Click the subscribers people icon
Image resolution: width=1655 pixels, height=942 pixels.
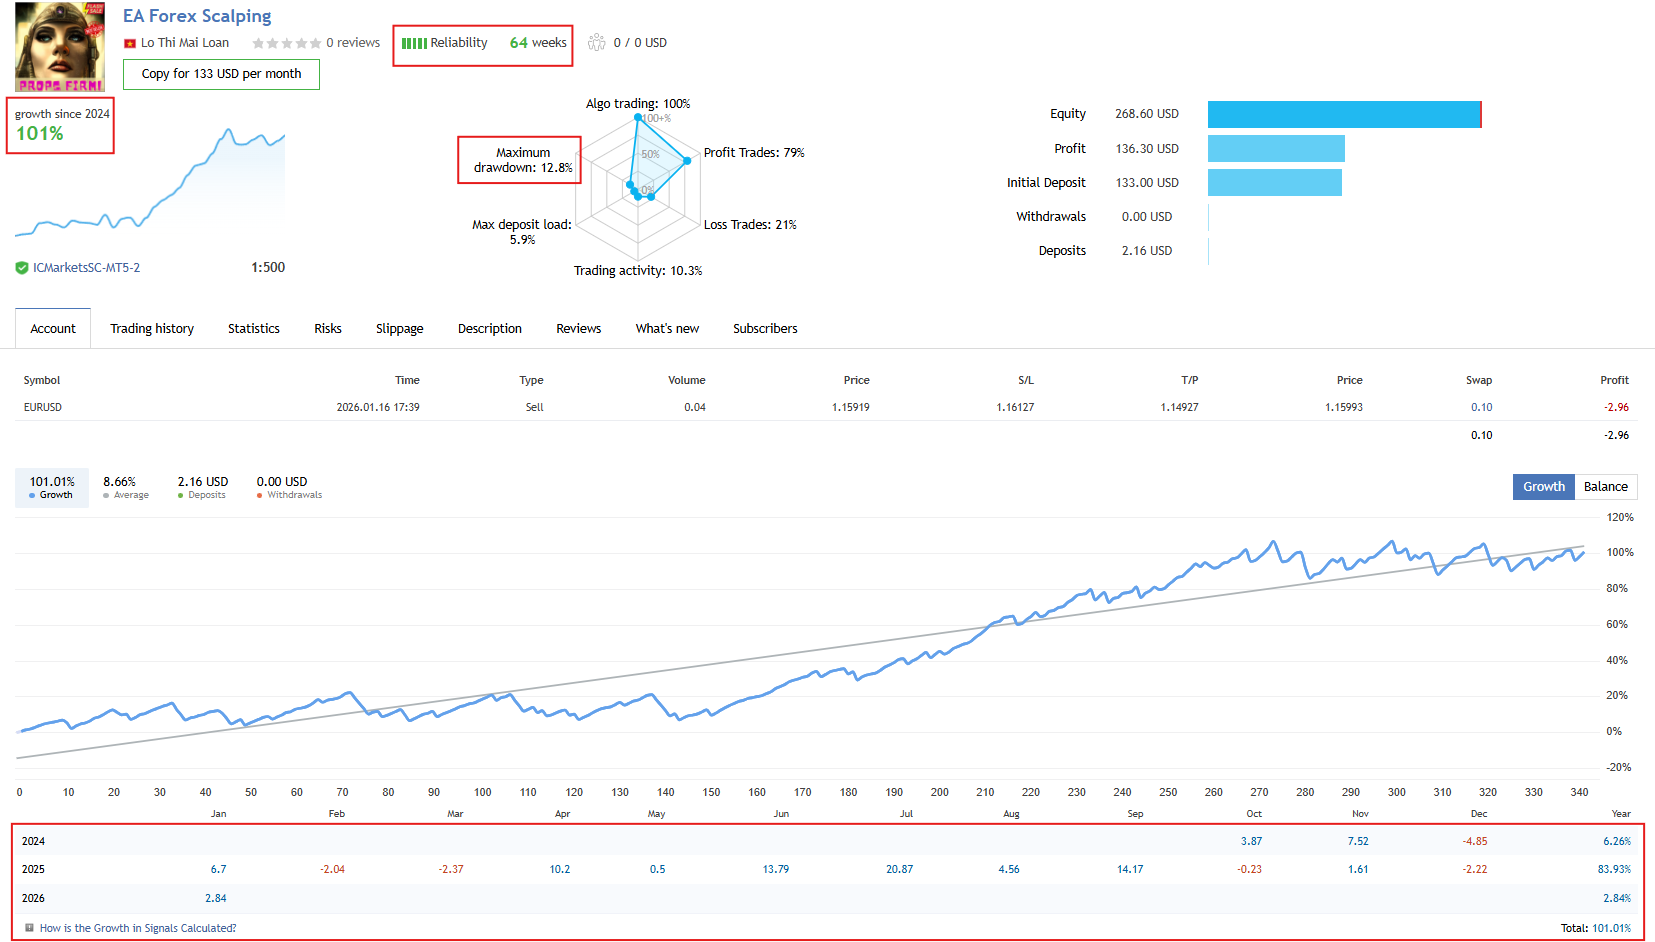pyautogui.click(x=597, y=42)
